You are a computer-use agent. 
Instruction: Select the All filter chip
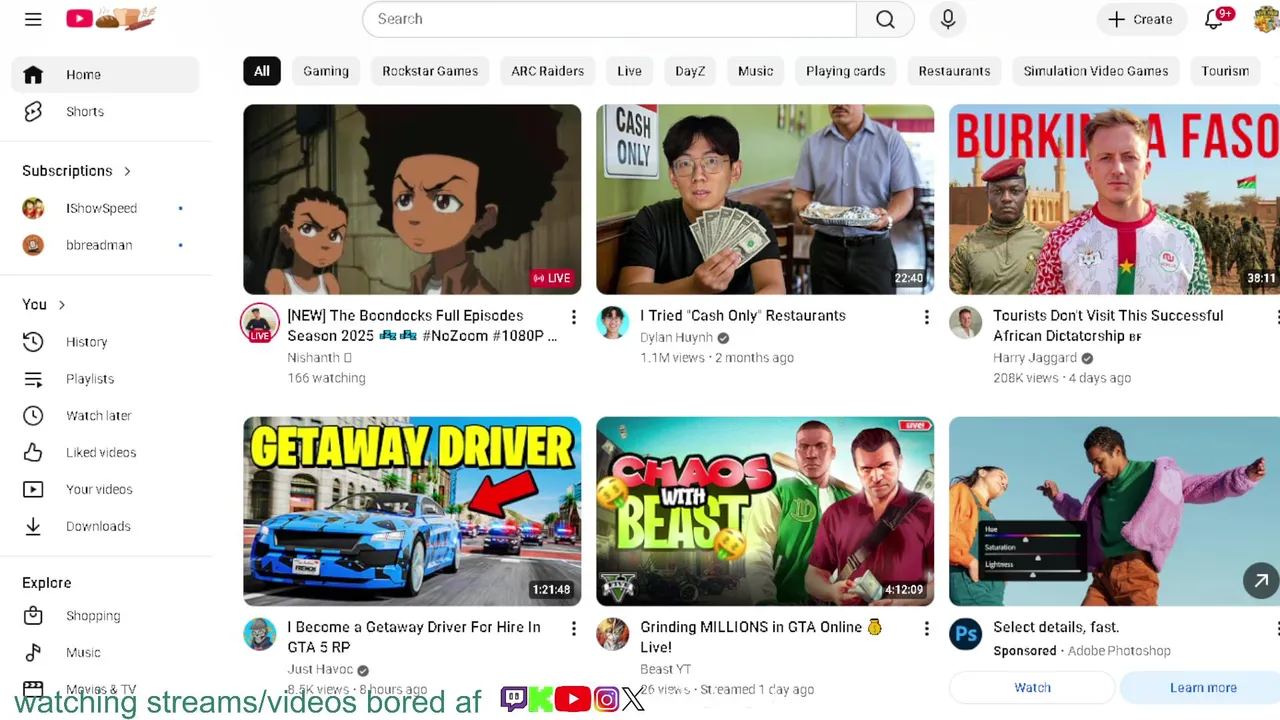pos(262,71)
